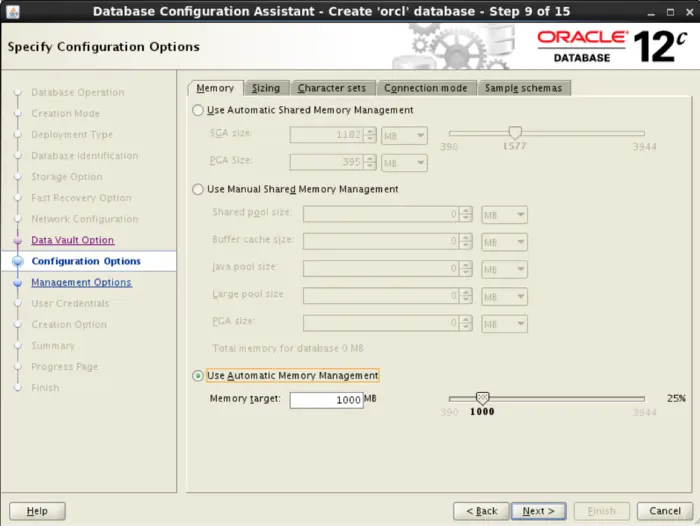The width and height of the screenshot is (700, 526).
Task: Minimize the Database Configuration Assistant window
Action: tap(651, 12)
